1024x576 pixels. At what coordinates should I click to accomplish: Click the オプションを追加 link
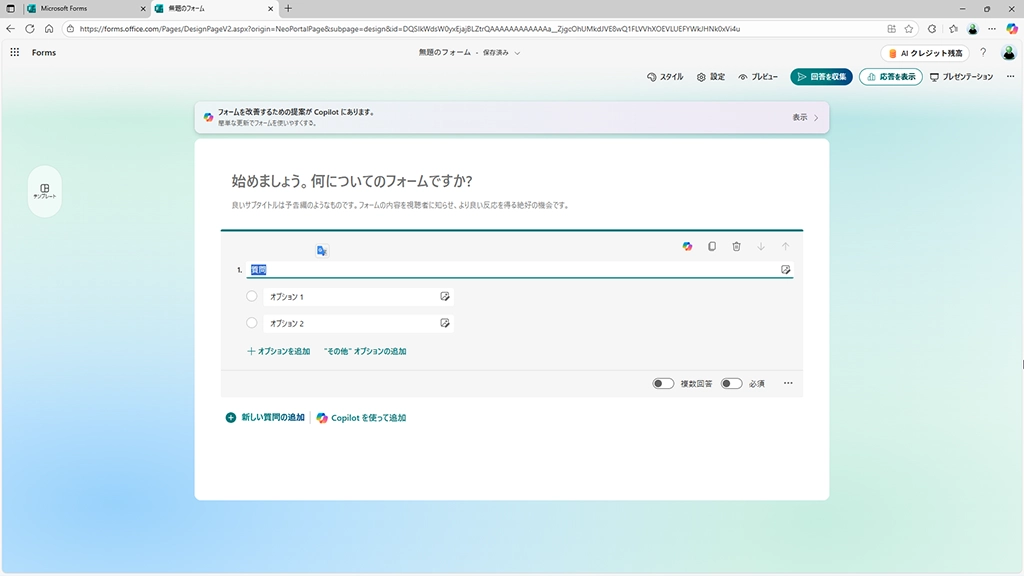pyautogui.click(x=278, y=351)
